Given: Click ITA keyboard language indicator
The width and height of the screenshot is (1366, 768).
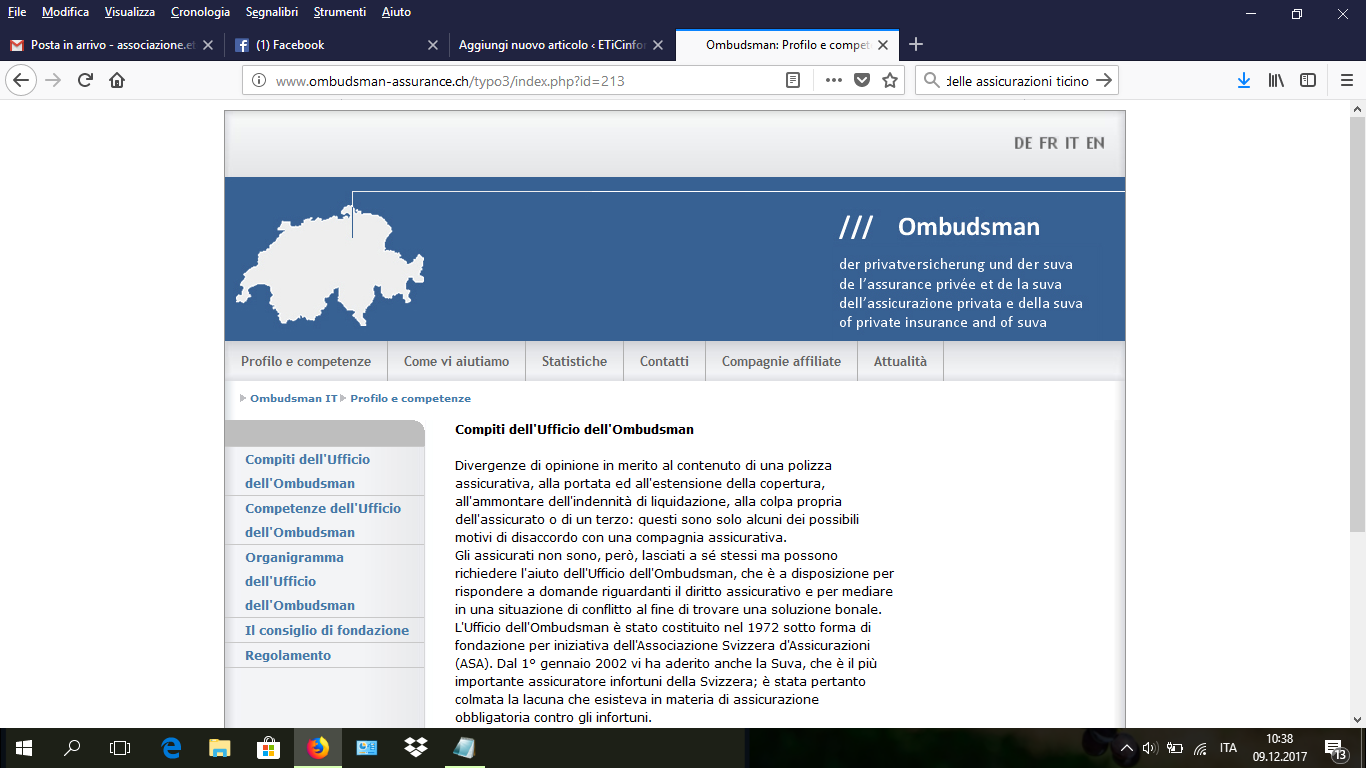Looking at the screenshot, I should pyautogui.click(x=1228, y=748).
